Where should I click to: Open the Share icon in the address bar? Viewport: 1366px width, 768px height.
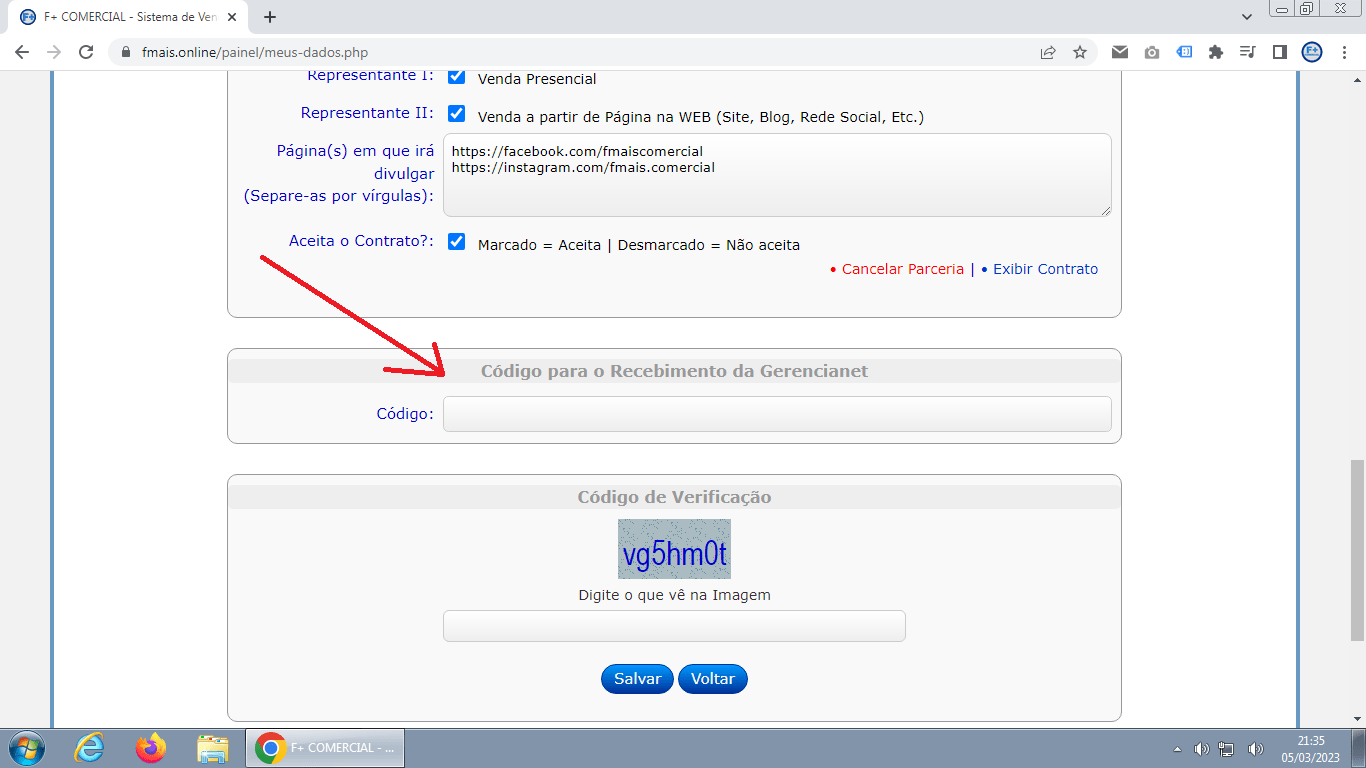[1048, 52]
